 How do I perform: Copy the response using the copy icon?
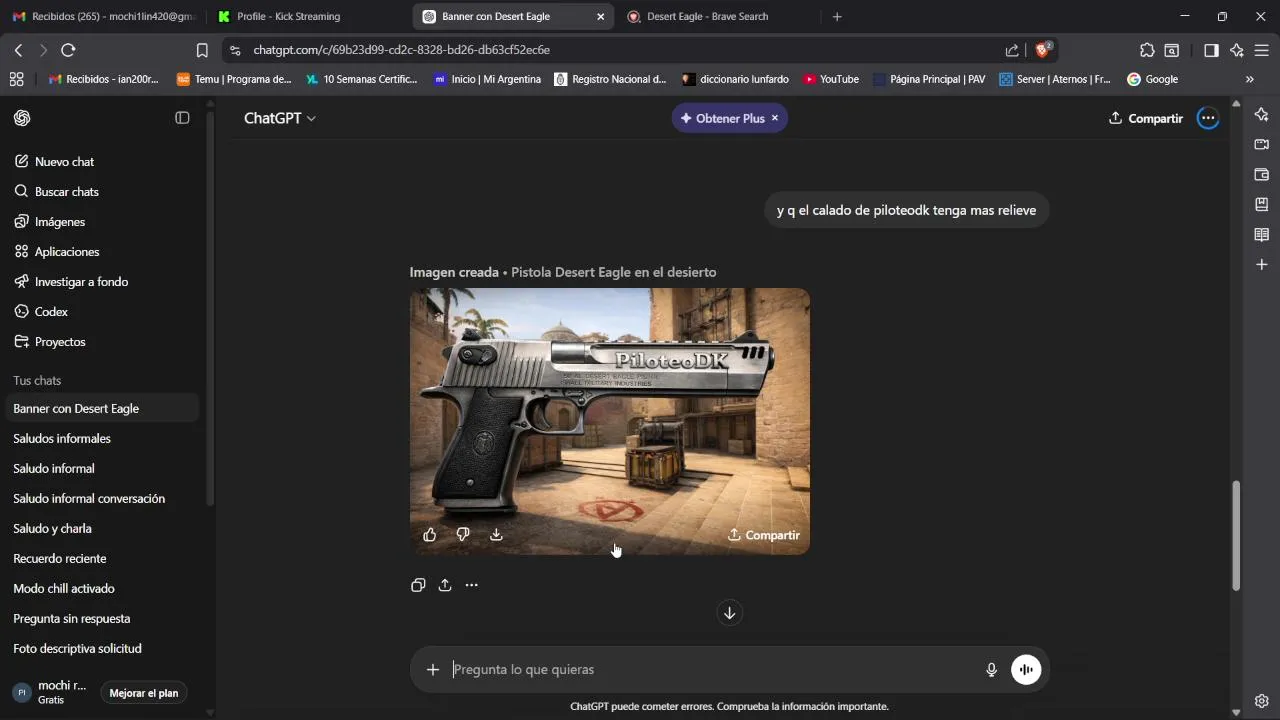click(418, 585)
